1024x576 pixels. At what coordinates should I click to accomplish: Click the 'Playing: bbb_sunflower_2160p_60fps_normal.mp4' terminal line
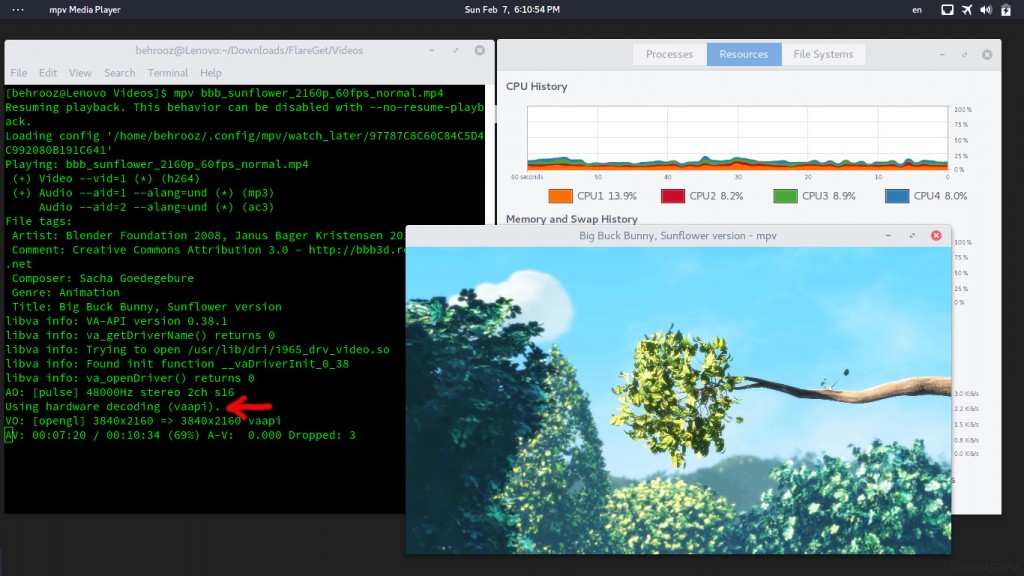tap(157, 164)
